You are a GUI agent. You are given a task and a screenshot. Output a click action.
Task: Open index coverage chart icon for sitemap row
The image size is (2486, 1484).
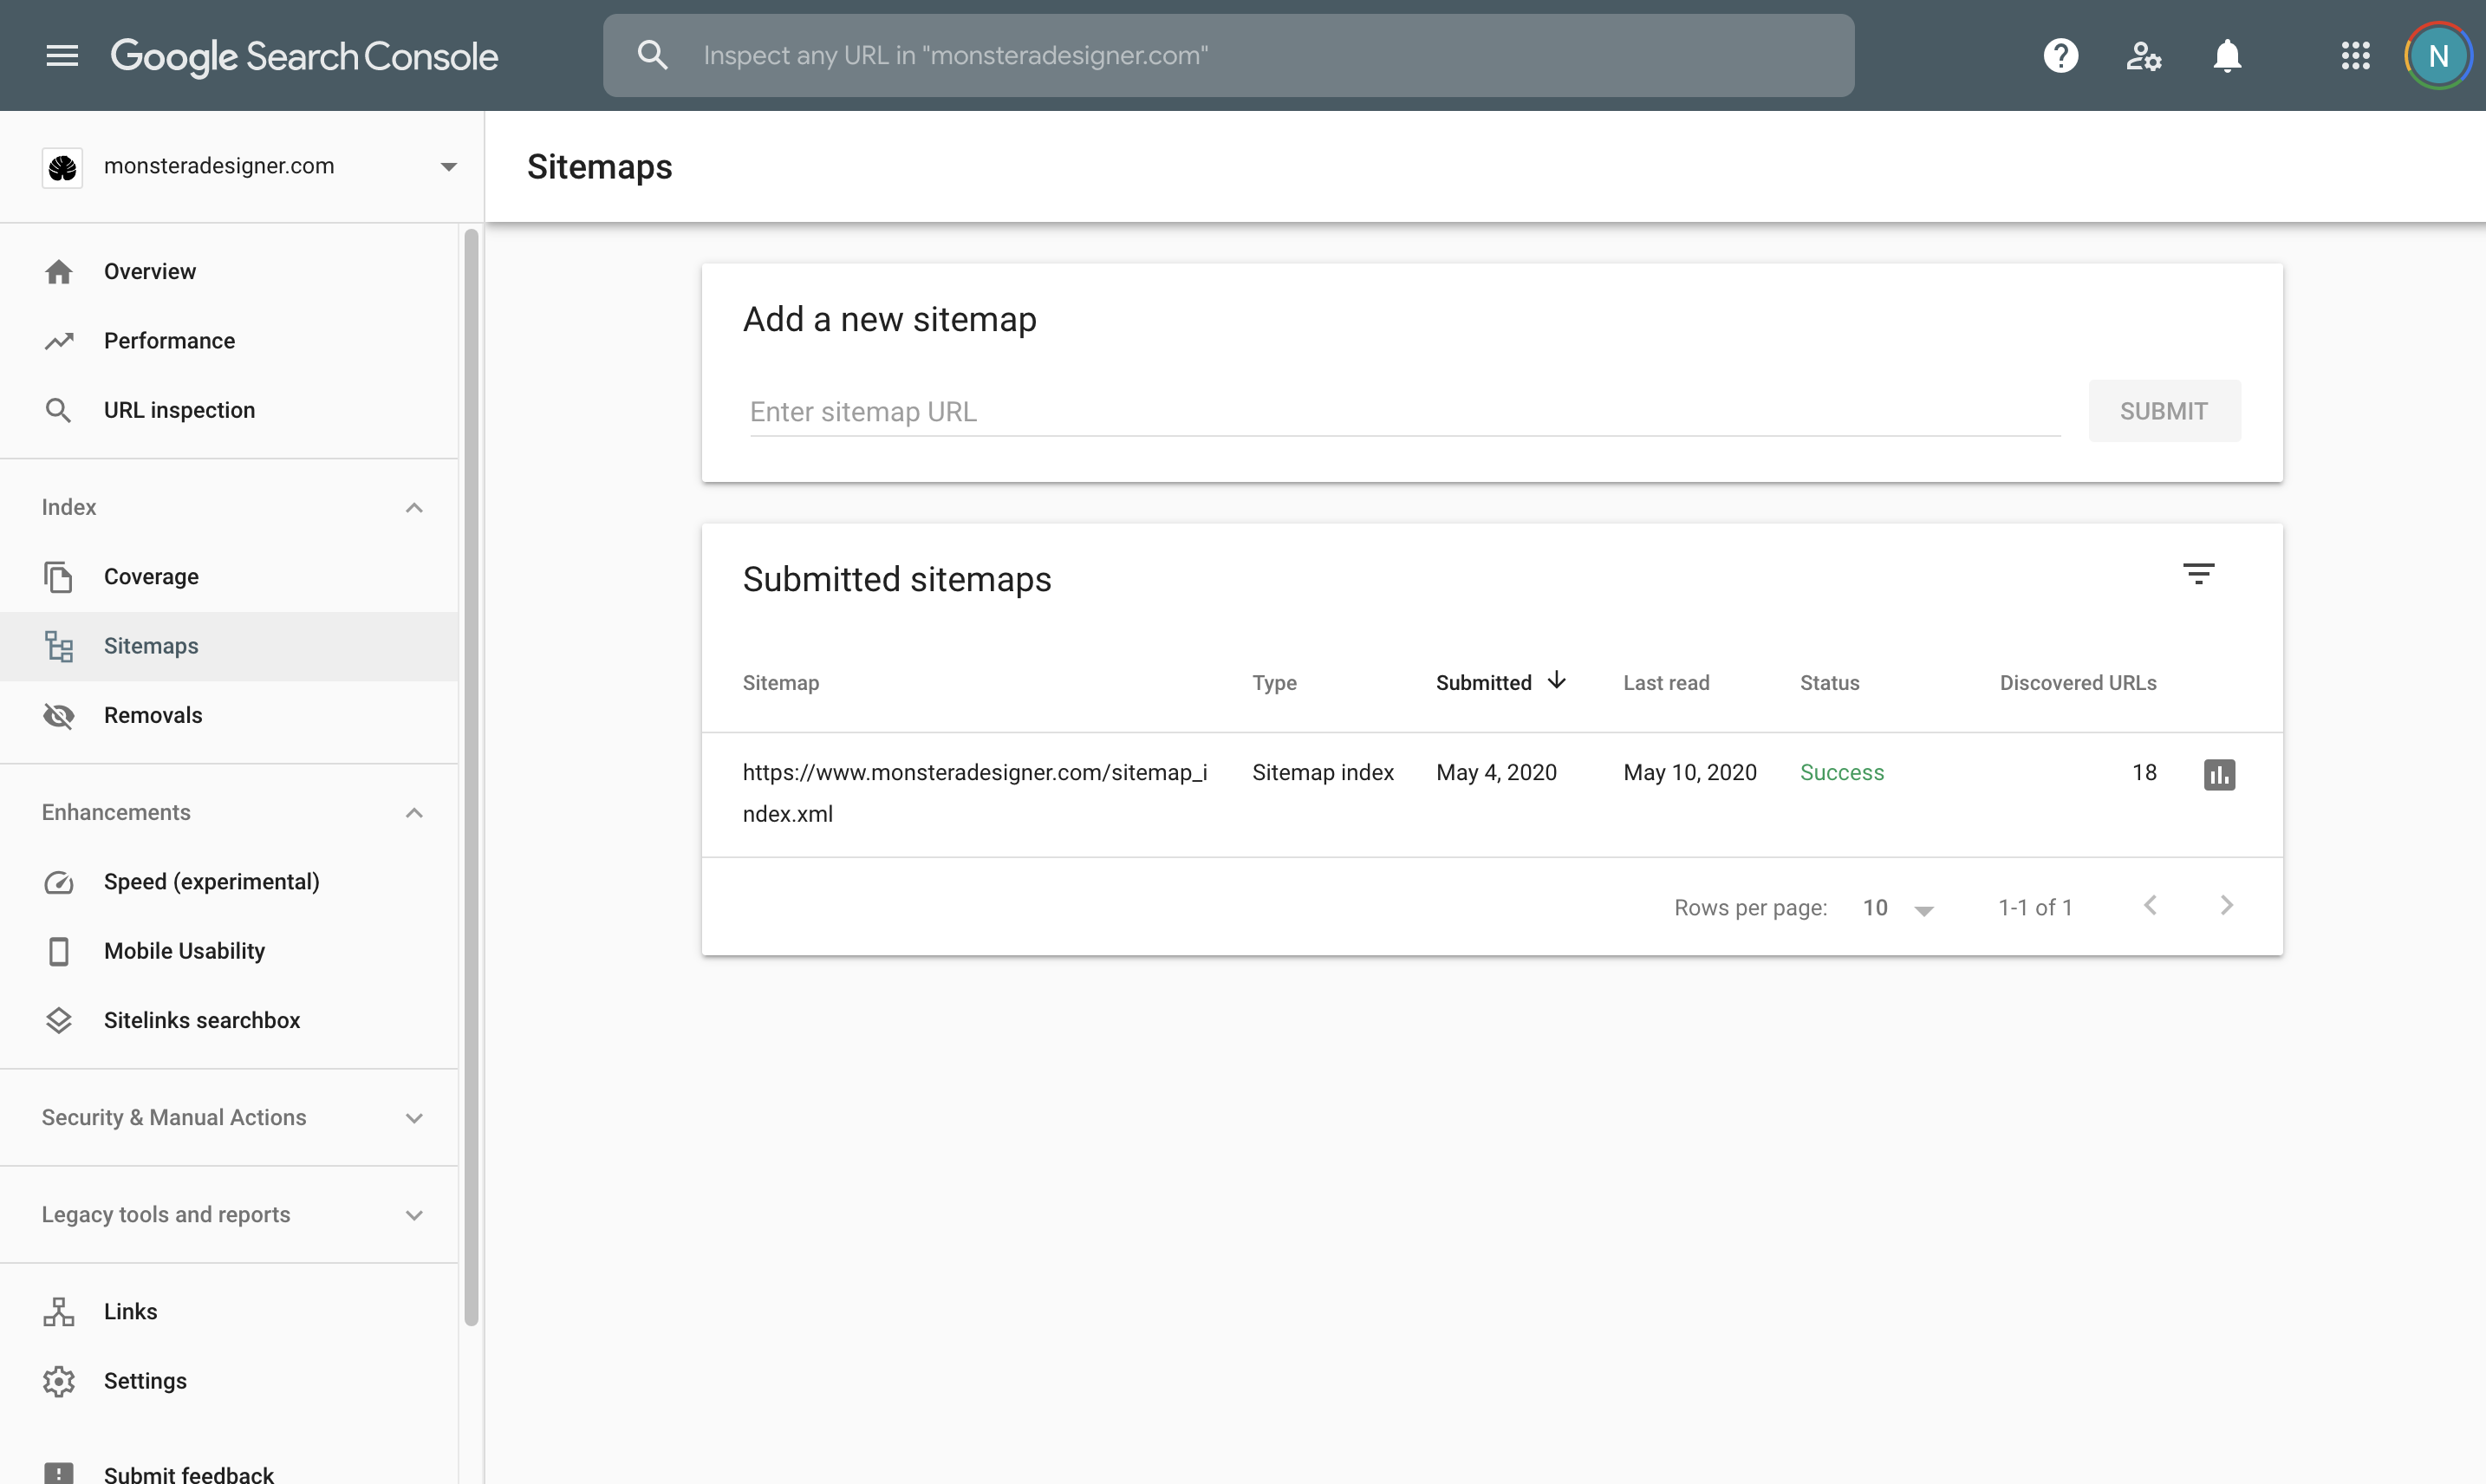(2219, 774)
